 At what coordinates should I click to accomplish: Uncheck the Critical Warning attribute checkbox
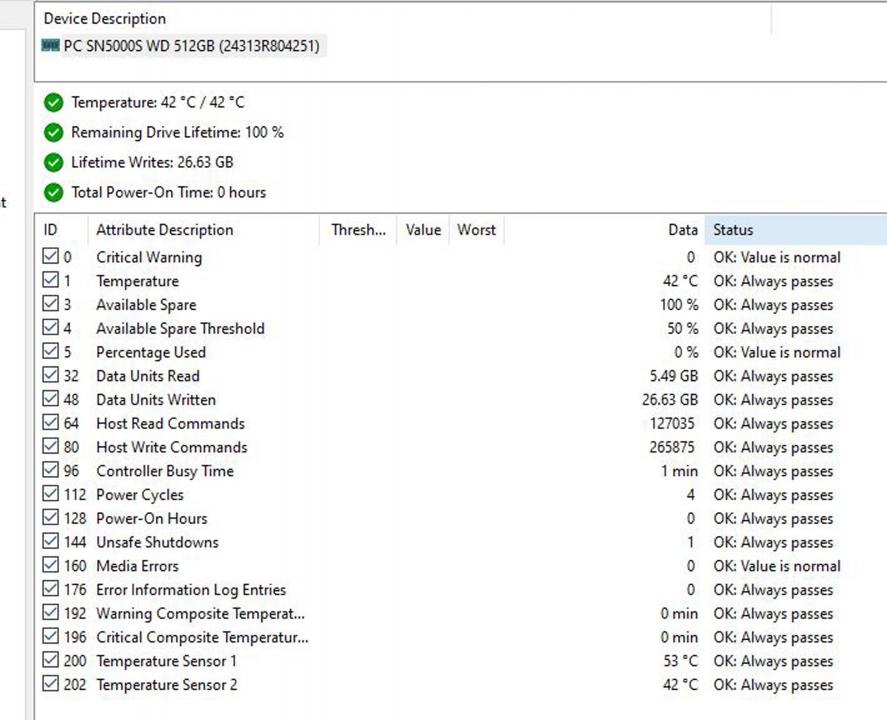(51, 257)
